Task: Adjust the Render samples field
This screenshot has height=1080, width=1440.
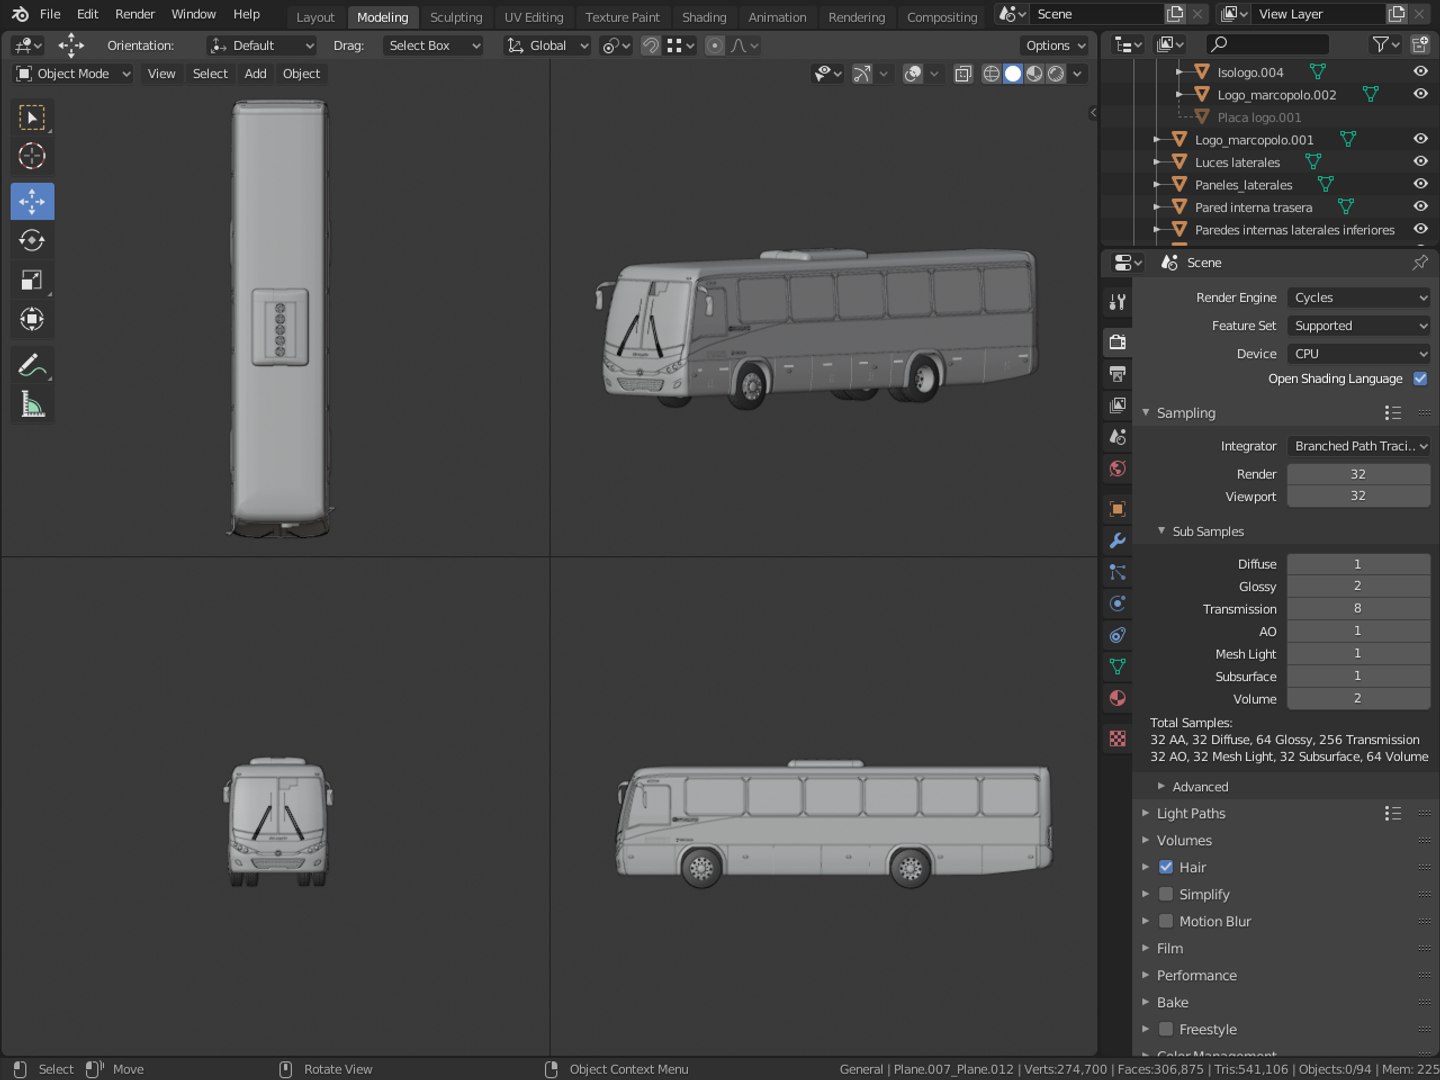Action: tap(1358, 474)
